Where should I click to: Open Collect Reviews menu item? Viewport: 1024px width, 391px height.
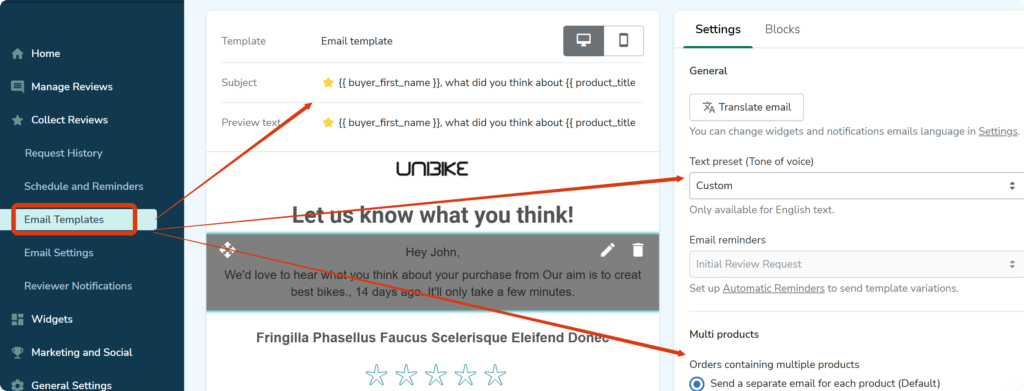pyautogui.click(x=69, y=120)
